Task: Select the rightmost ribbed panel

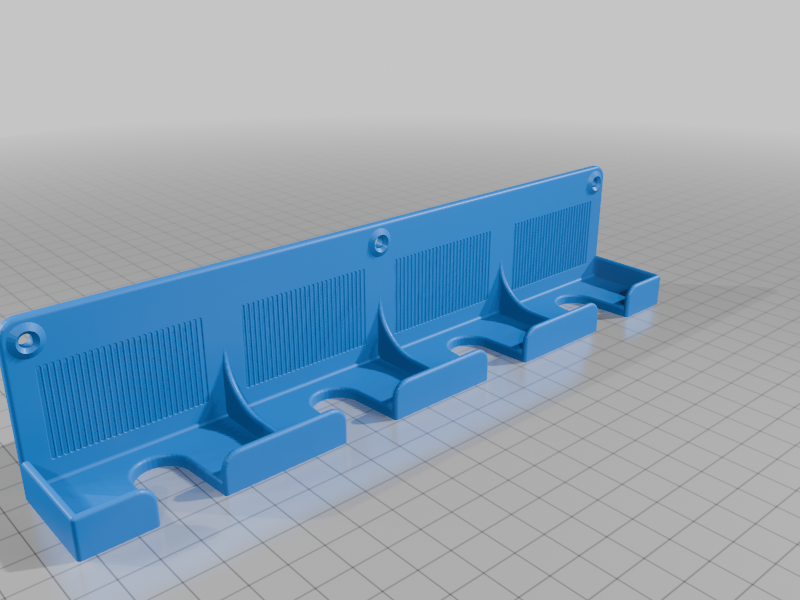Action: (552, 234)
